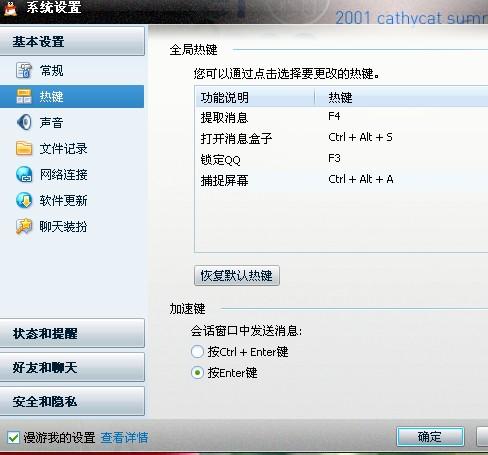The height and width of the screenshot is (455, 488).
Task: Click the F3 hotkey value
Action: 334,158
